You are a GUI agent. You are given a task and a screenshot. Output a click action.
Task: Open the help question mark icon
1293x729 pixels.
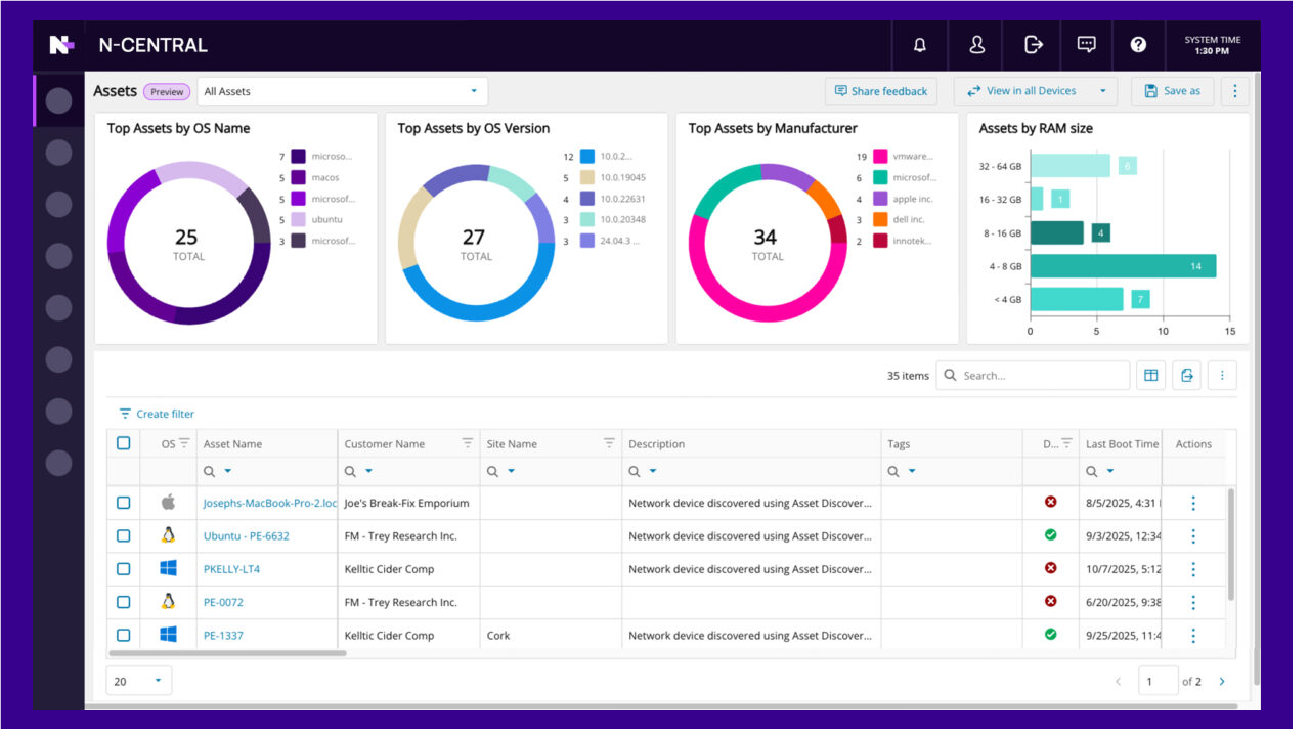(1138, 45)
